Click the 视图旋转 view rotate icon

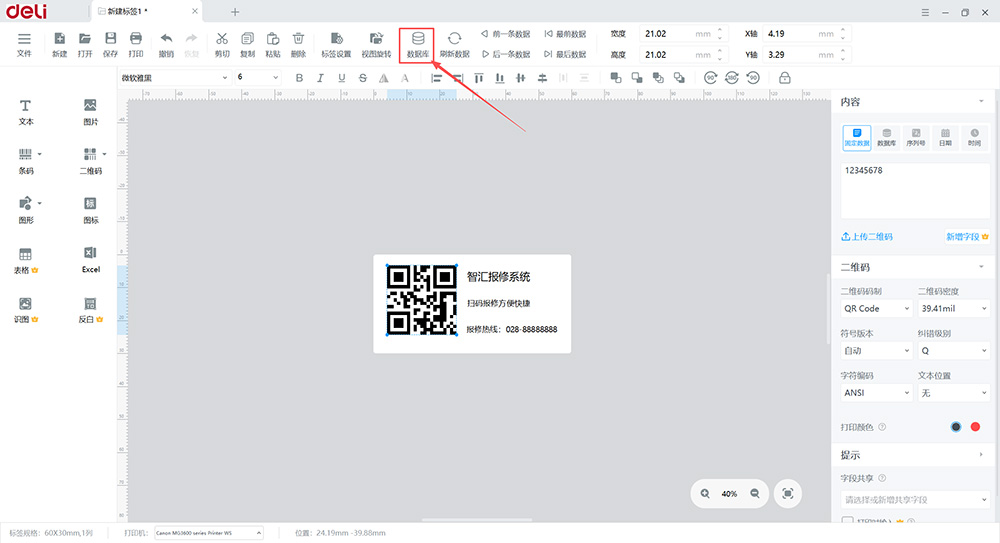click(376, 45)
